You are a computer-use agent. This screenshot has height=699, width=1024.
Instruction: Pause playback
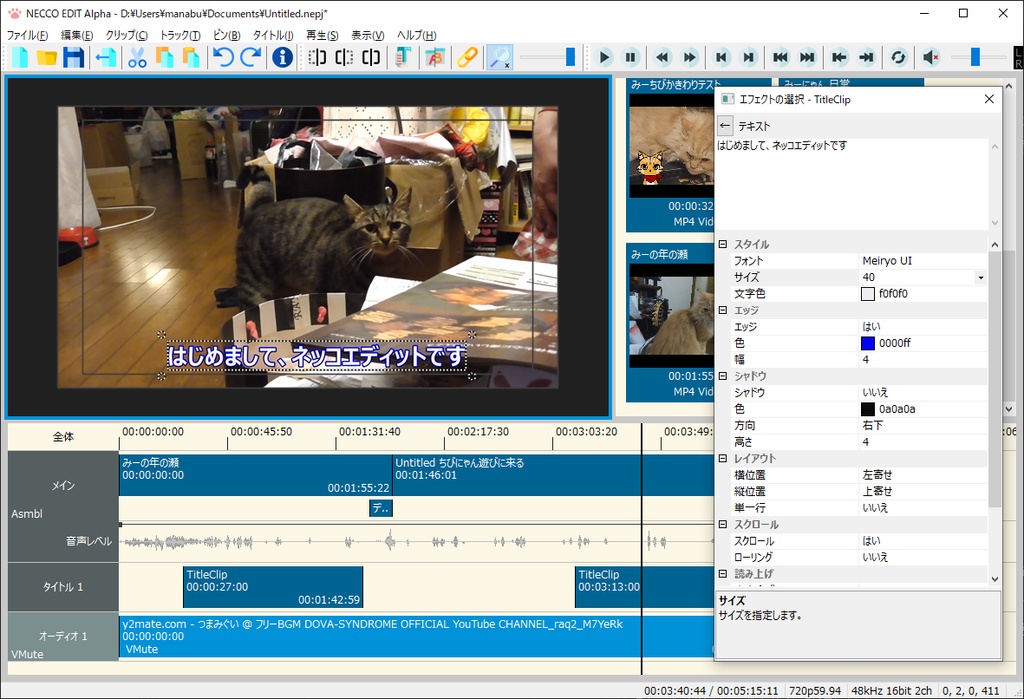pyautogui.click(x=631, y=57)
